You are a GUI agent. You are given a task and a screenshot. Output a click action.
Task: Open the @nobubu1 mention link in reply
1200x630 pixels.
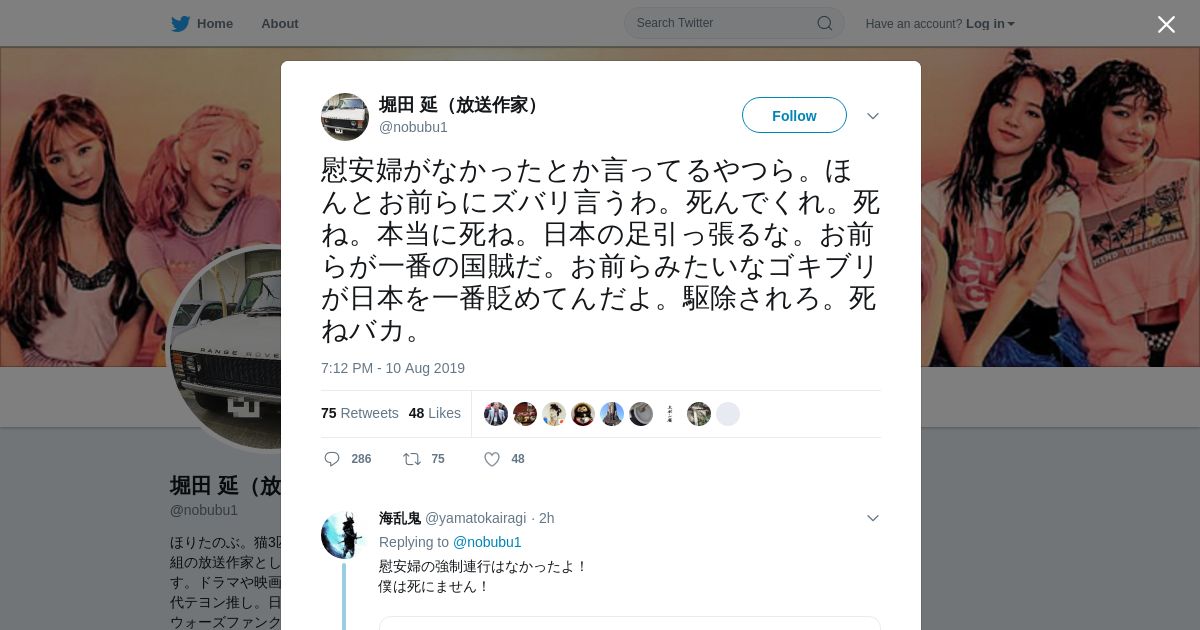pyautogui.click(x=487, y=542)
